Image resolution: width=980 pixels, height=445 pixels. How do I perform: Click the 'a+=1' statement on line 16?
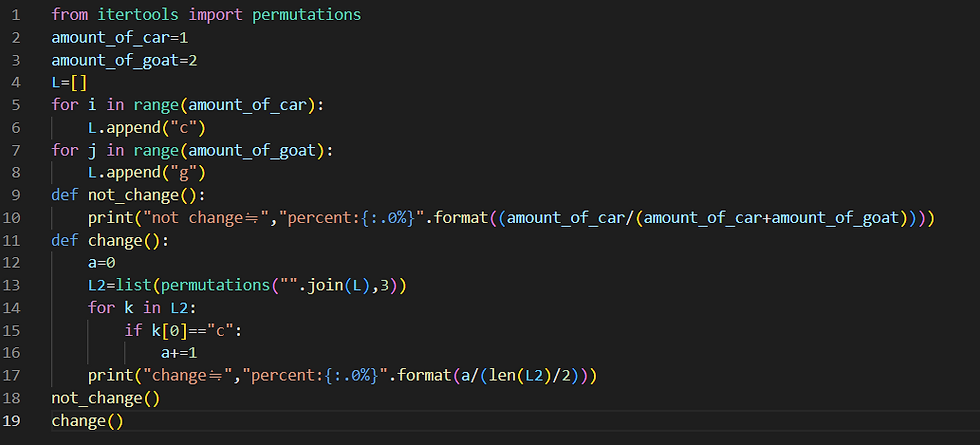point(179,352)
